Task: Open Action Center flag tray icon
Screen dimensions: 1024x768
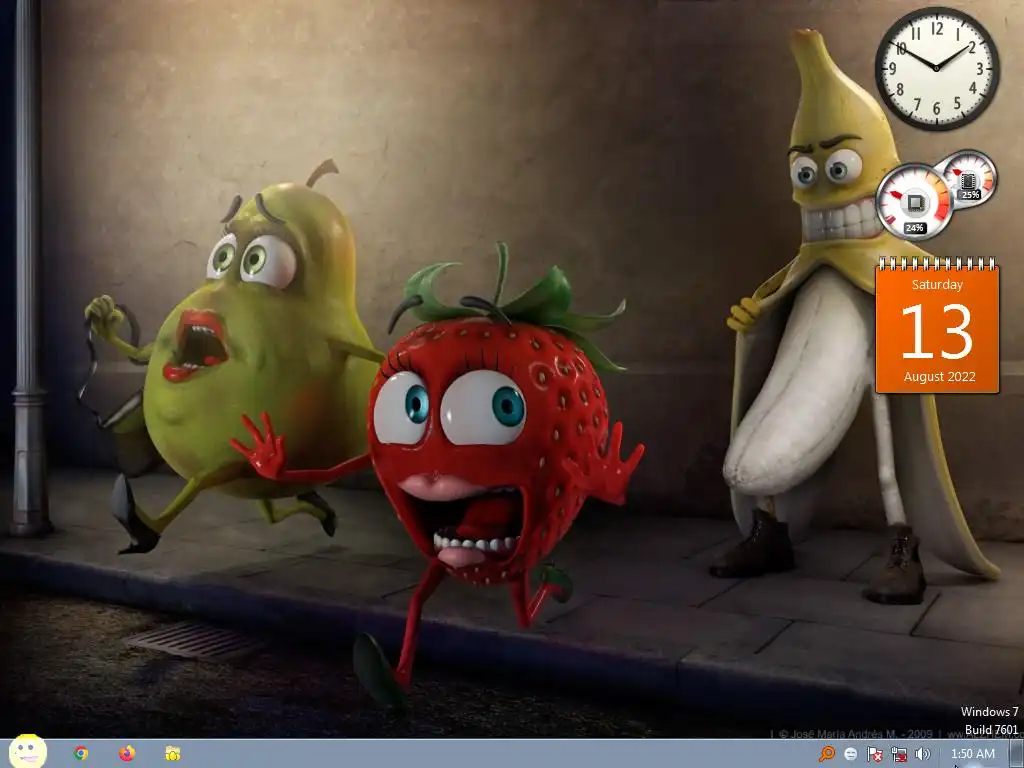Action: [x=874, y=754]
